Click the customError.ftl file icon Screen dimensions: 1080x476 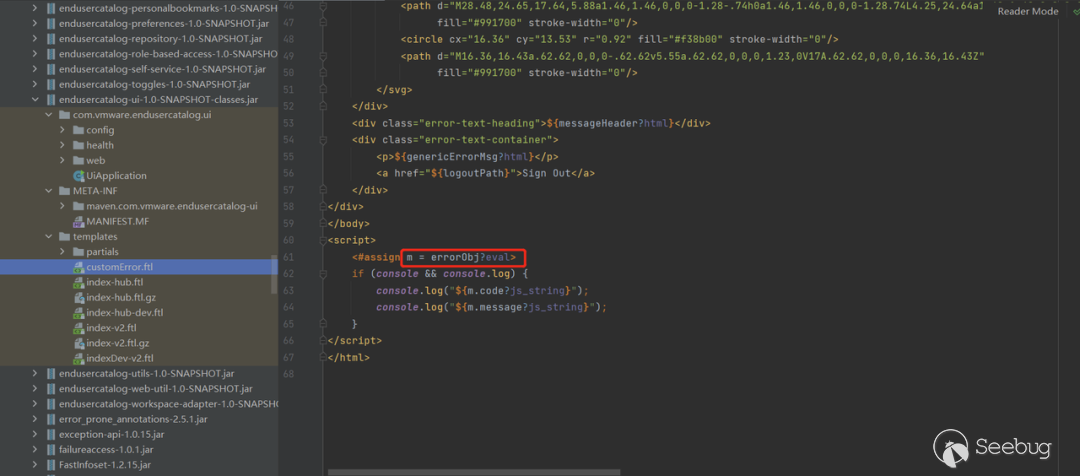tap(79, 267)
